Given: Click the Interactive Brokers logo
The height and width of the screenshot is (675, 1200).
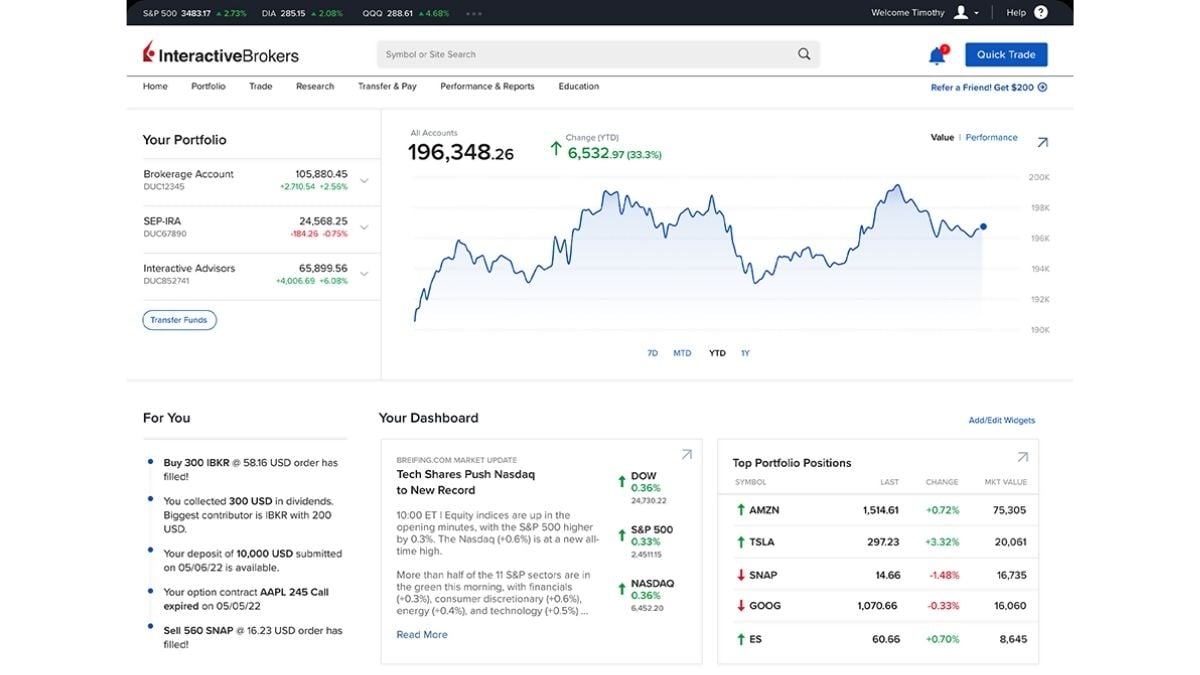Looking at the screenshot, I should click(x=222, y=54).
